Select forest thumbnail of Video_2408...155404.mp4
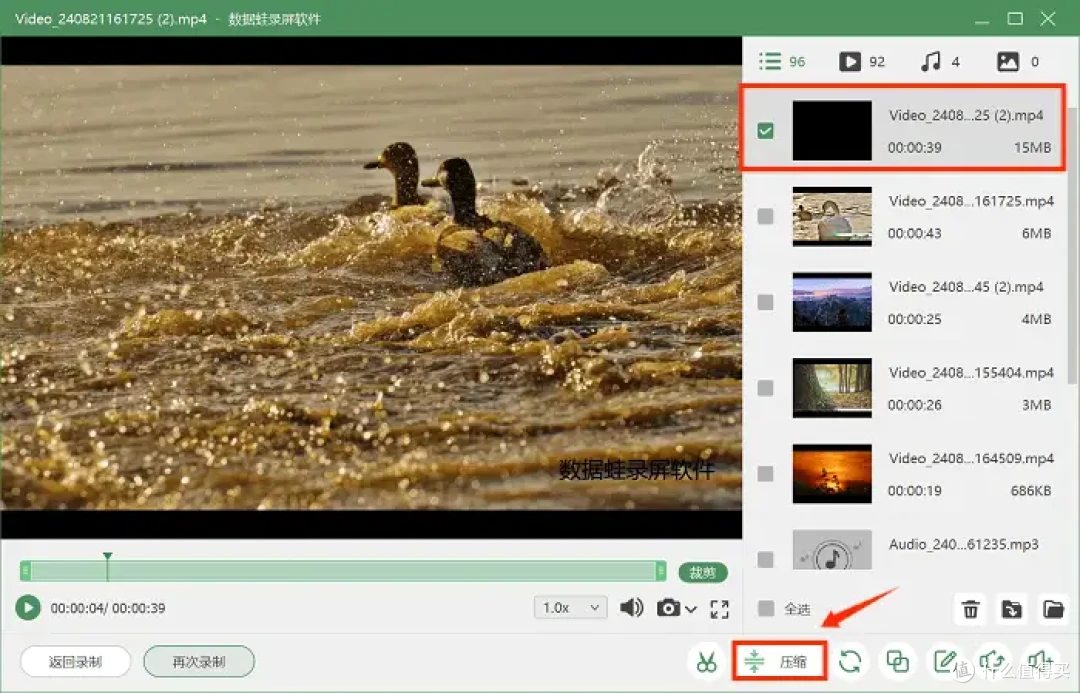1080x693 pixels. click(x=832, y=388)
